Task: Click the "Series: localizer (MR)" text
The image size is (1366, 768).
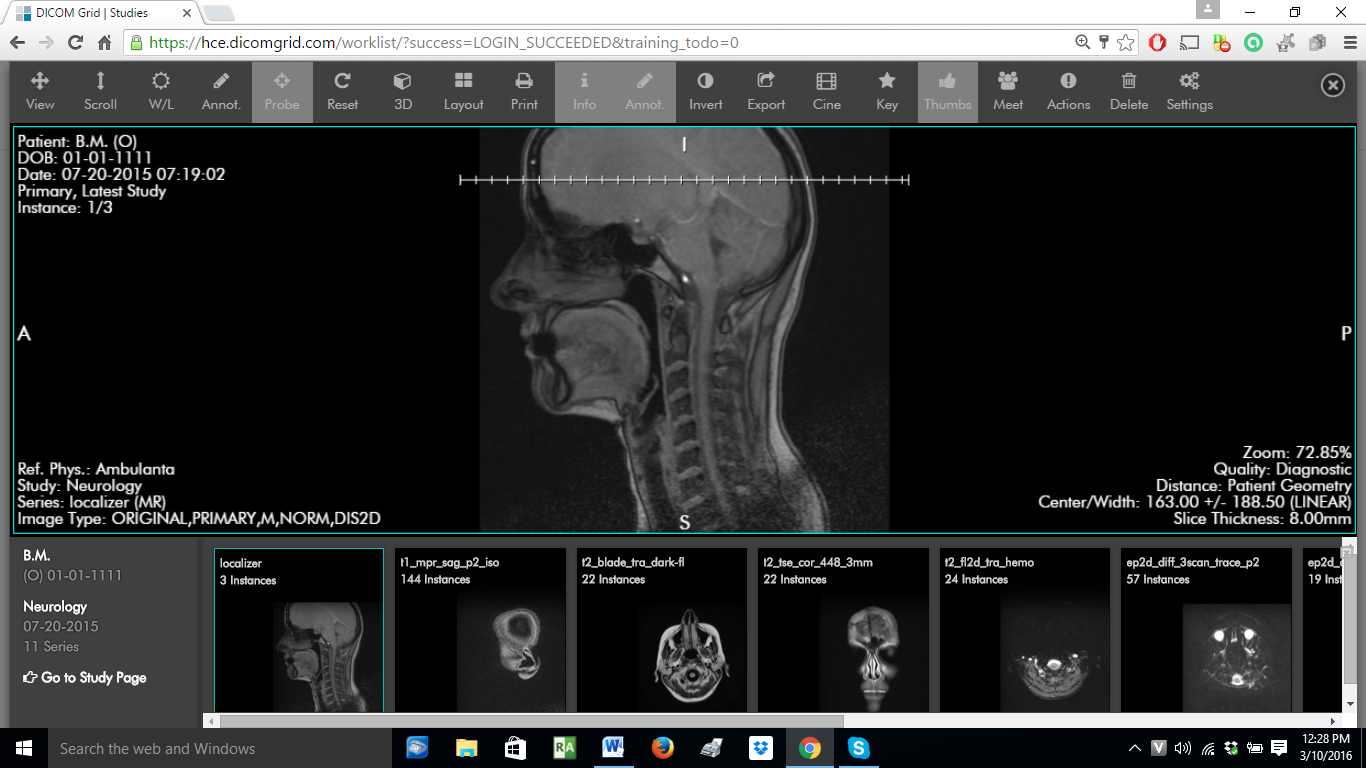Action: (92, 502)
